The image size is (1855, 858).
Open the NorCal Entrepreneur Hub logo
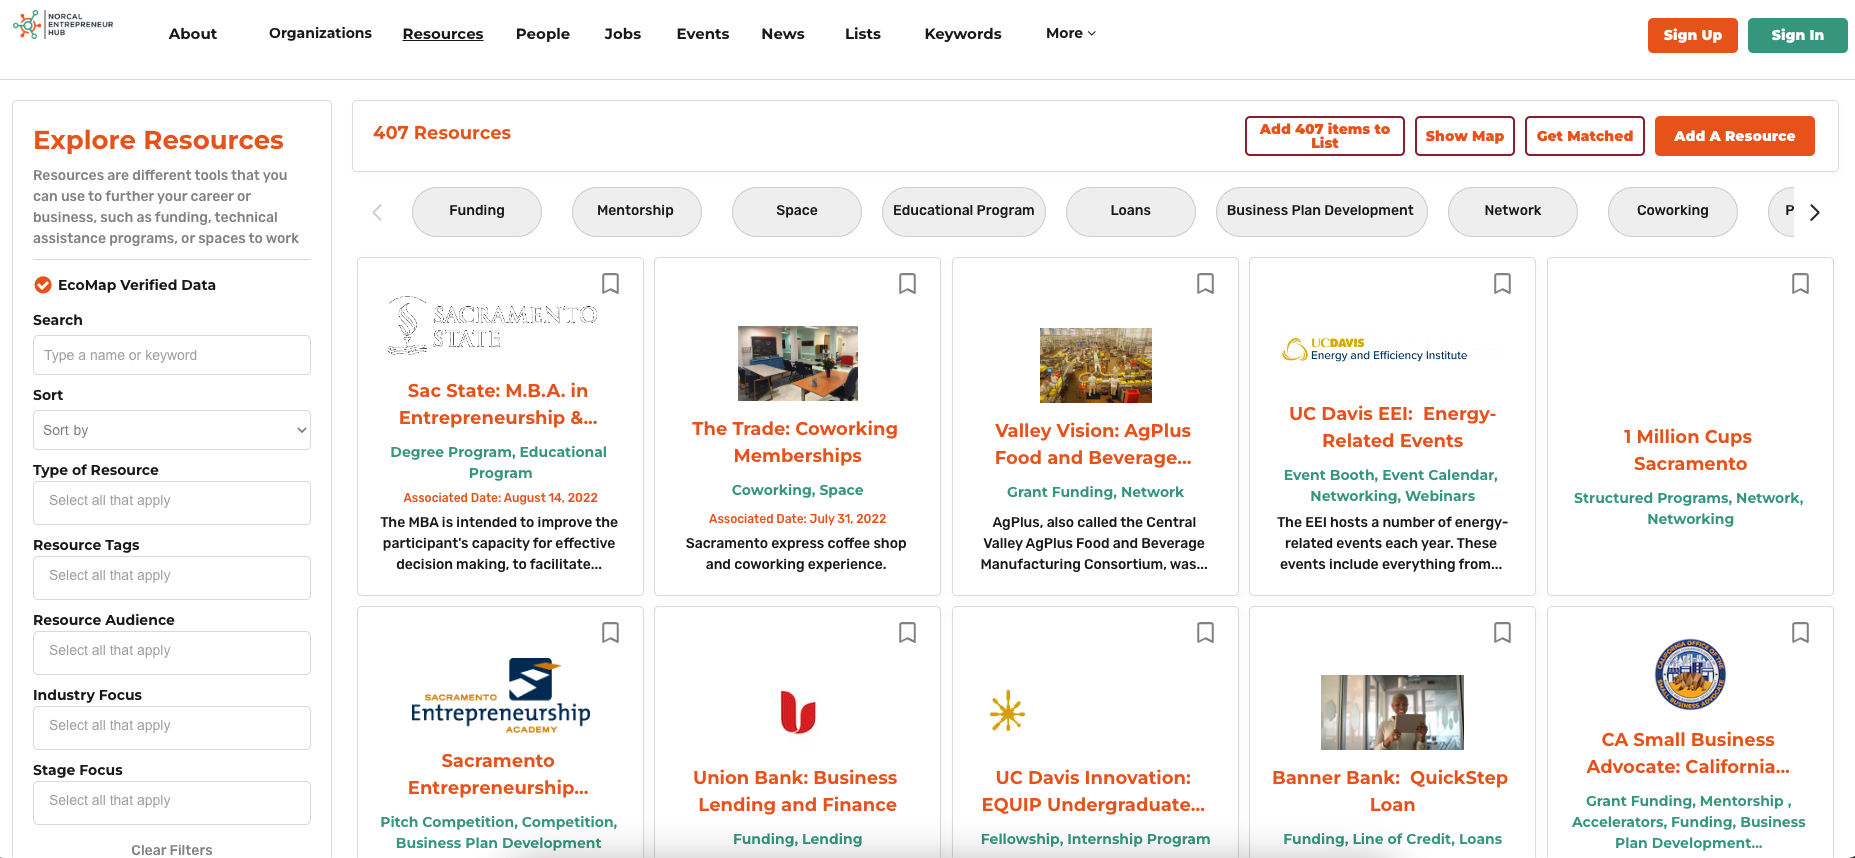click(x=63, y=25)
